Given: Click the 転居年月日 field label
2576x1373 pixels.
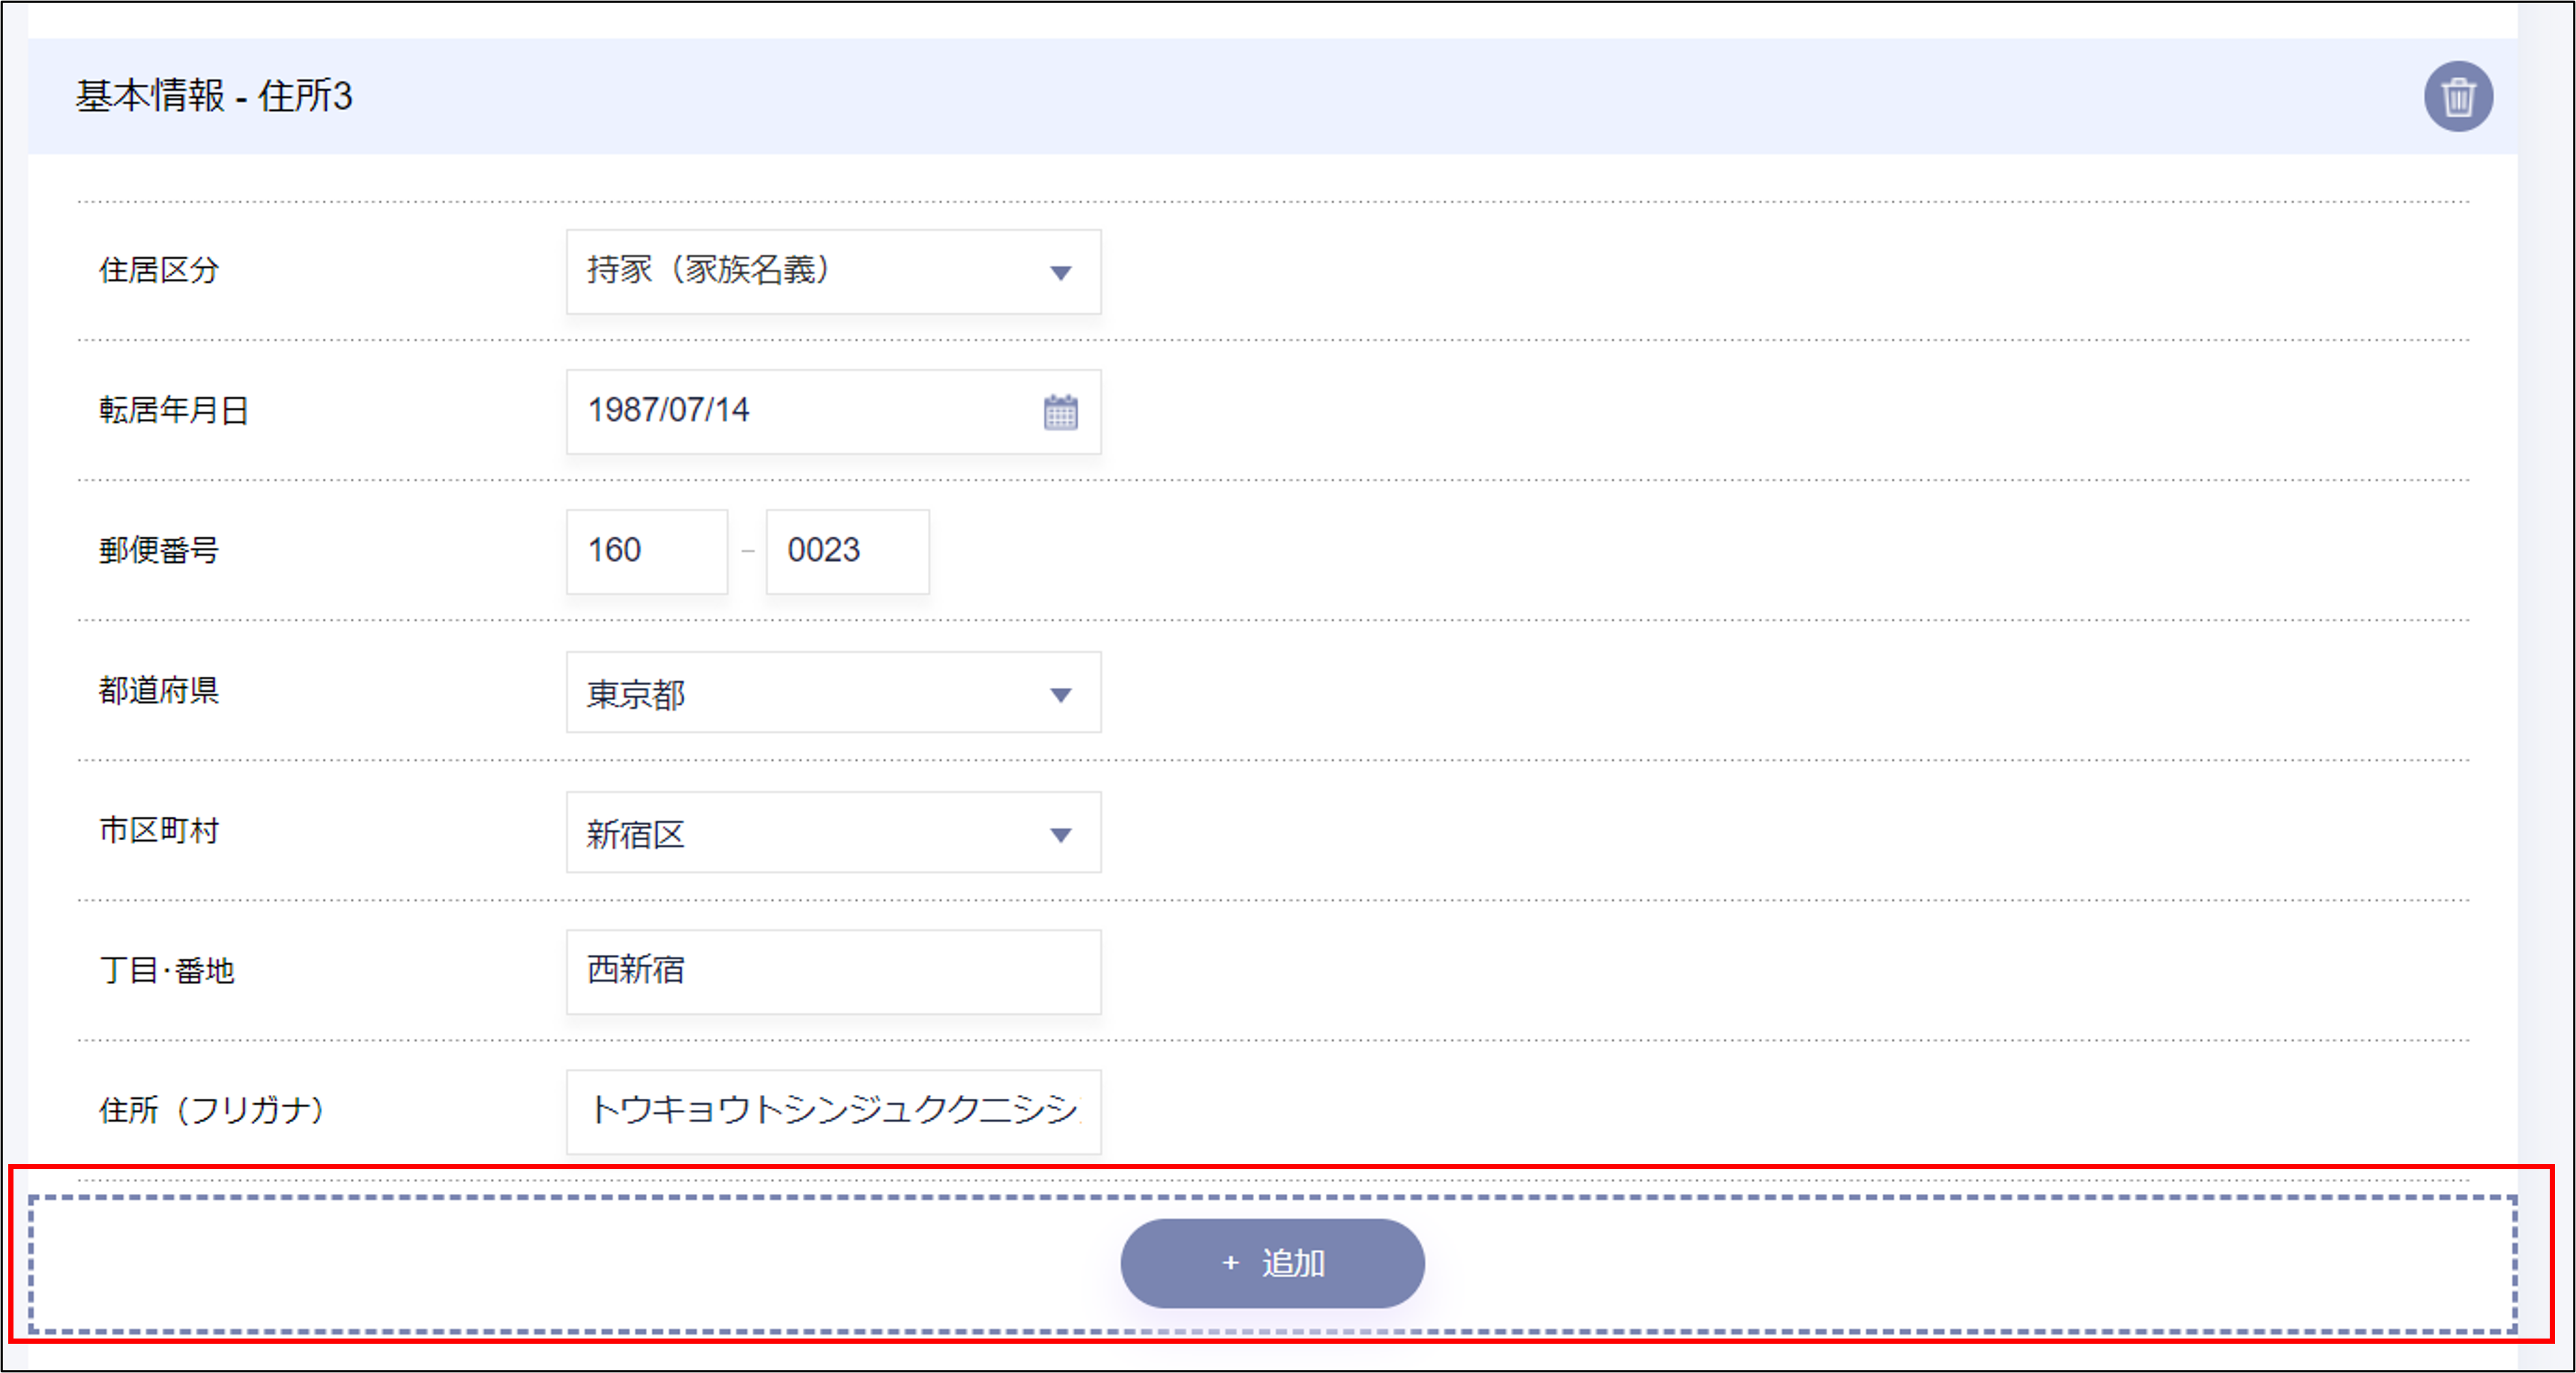Looking at the screenshot, I should pos(173,410).
